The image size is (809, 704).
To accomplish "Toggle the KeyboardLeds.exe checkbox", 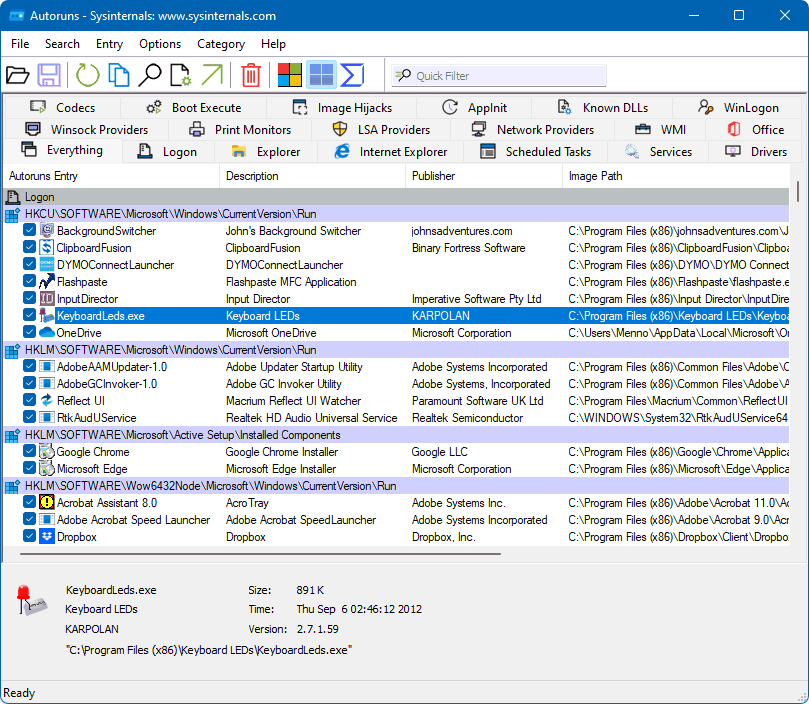I will (29, 315).
